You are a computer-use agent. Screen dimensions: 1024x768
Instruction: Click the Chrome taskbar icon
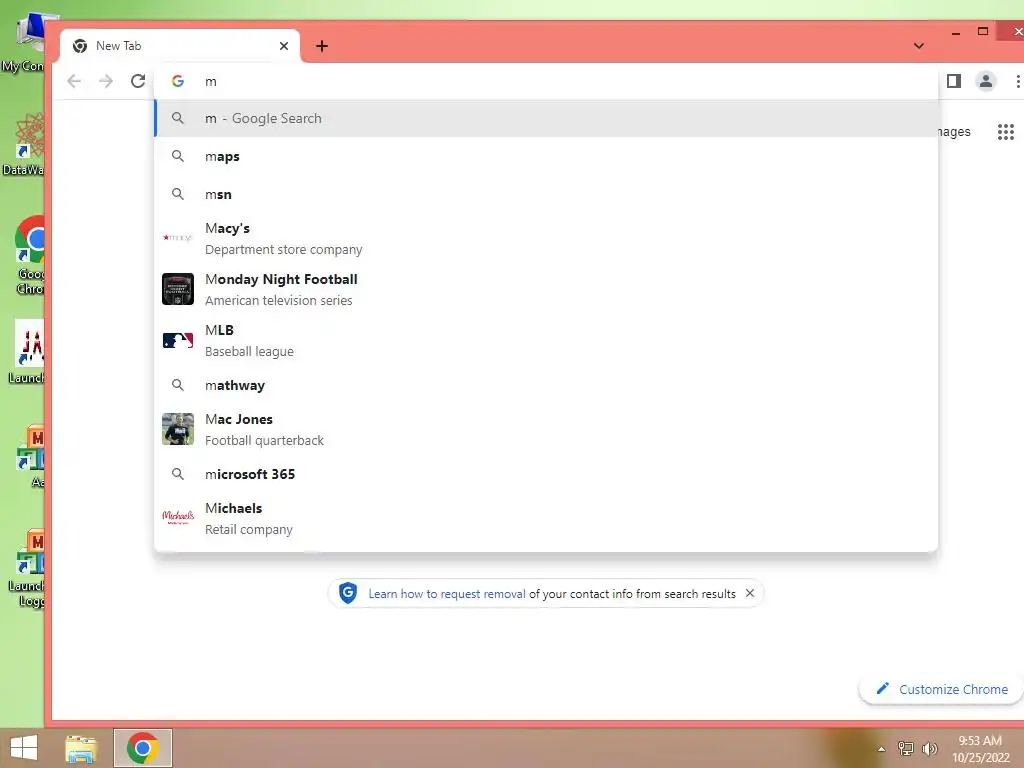143,748
